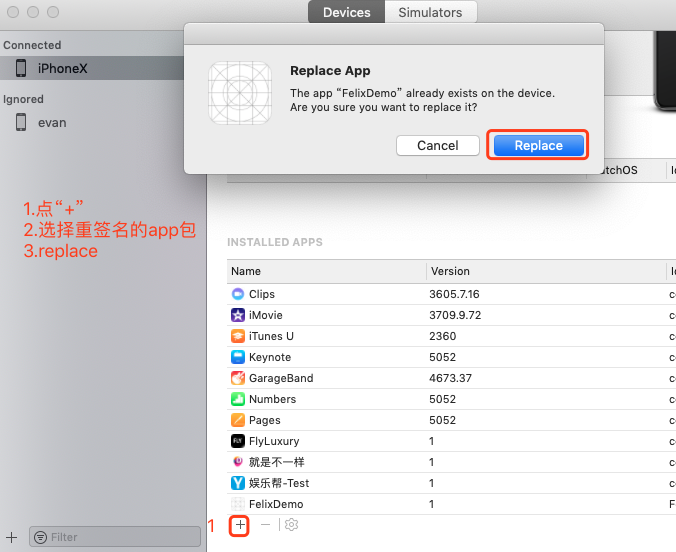Click version 5052 in the Pages row
The height and width of the screenshot is (552, 676).
(x=442, y=420)
